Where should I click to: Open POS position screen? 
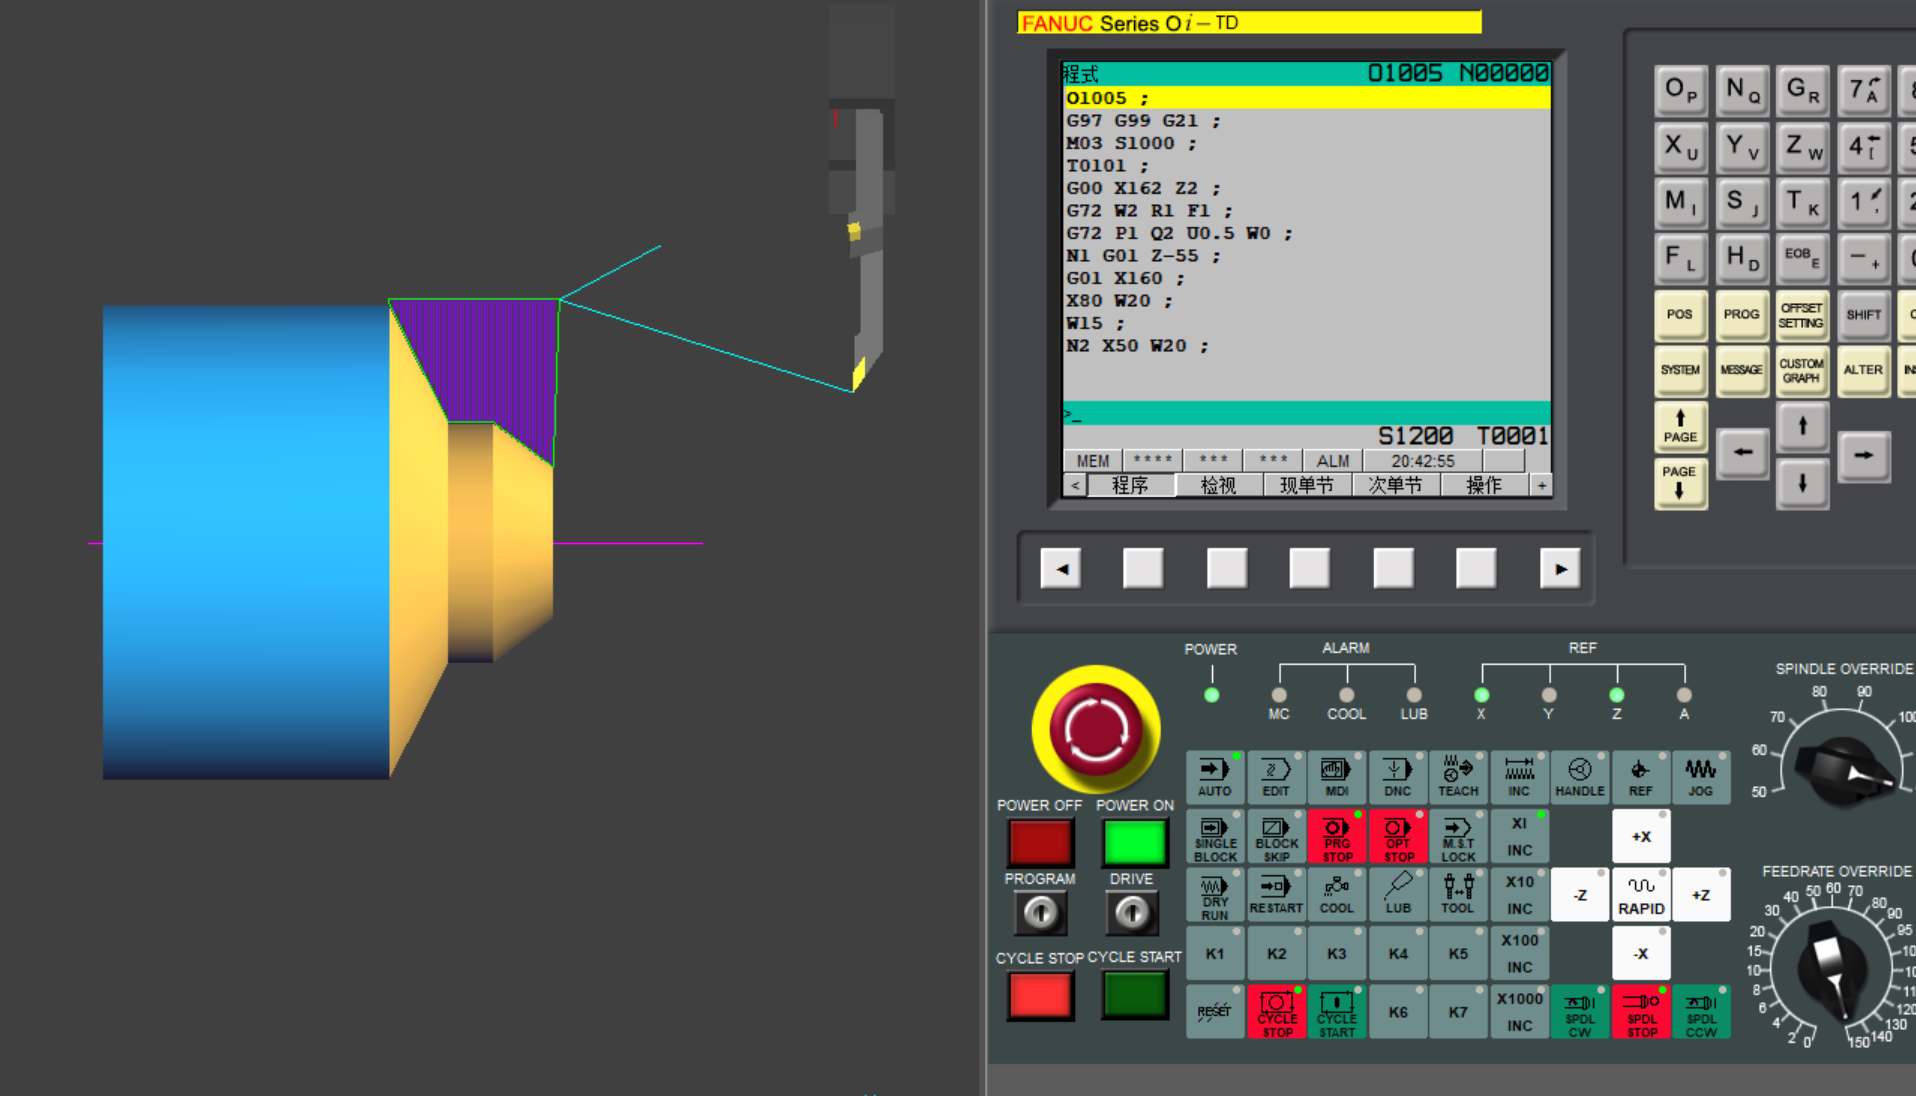tap(1680, 315)
